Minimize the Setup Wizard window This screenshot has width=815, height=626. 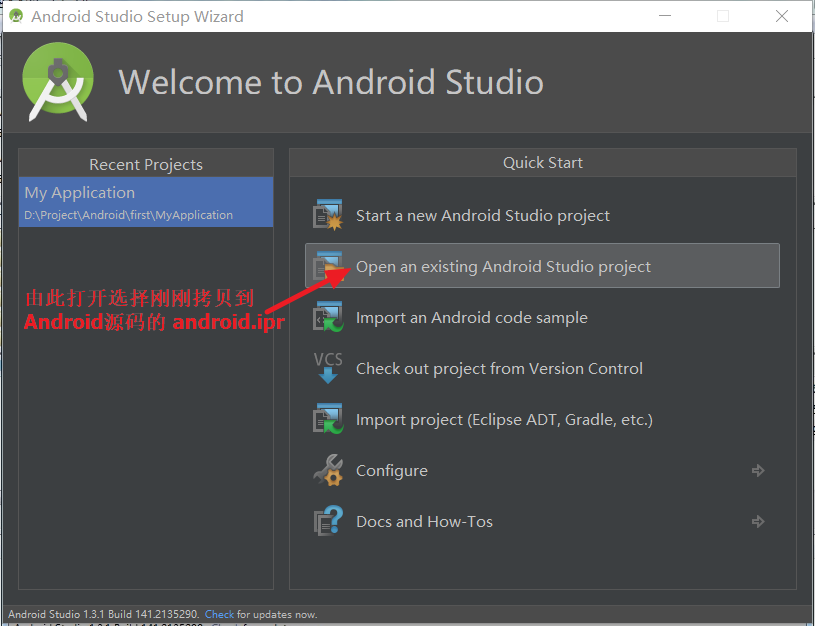click(x=665, y=16)
